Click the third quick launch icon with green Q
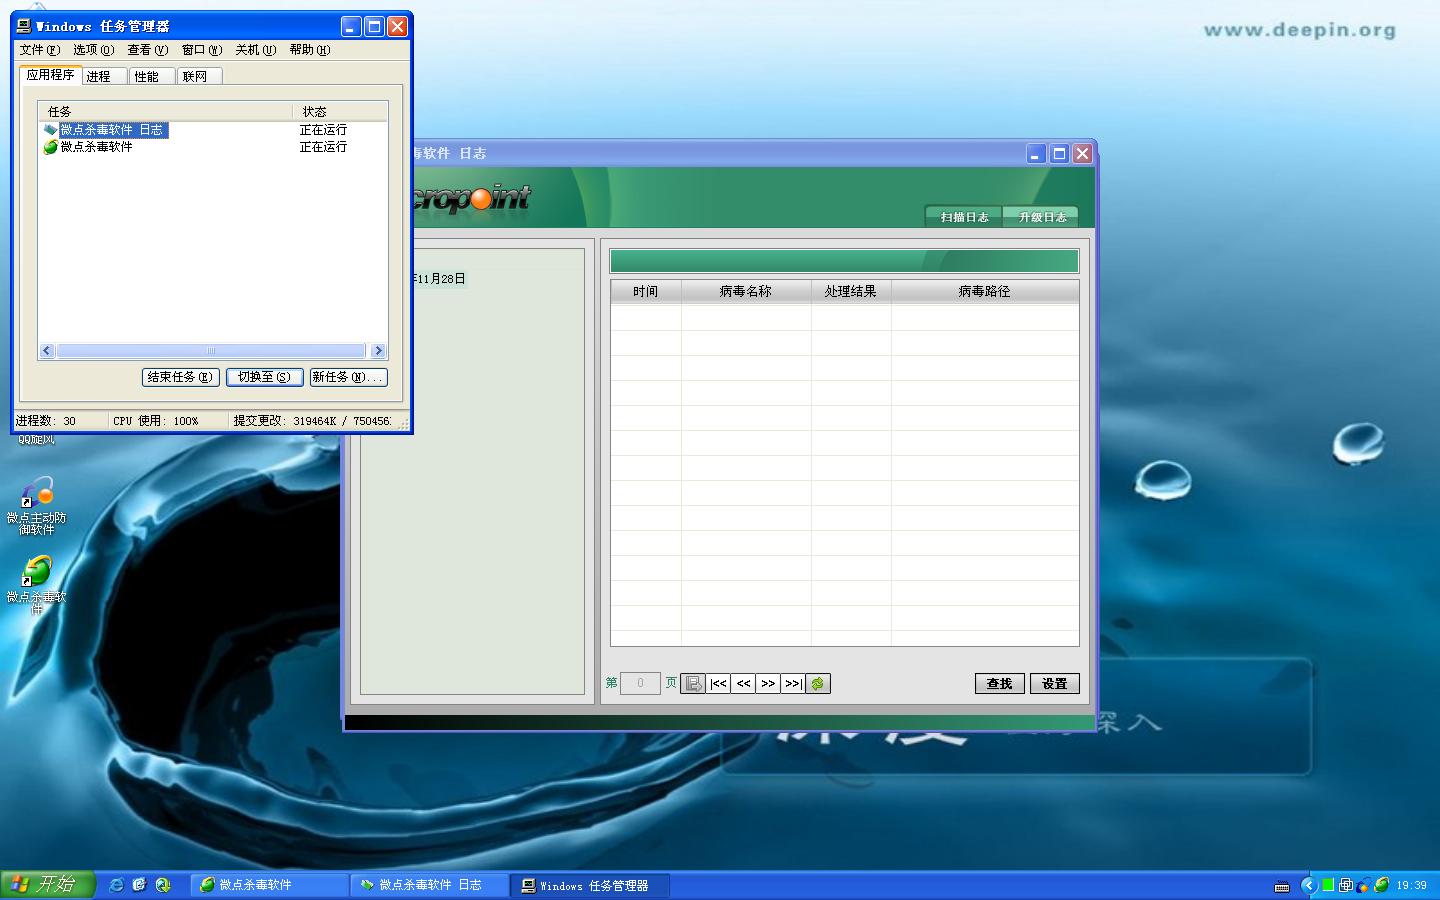1440x900 pixels. [163, 885]
